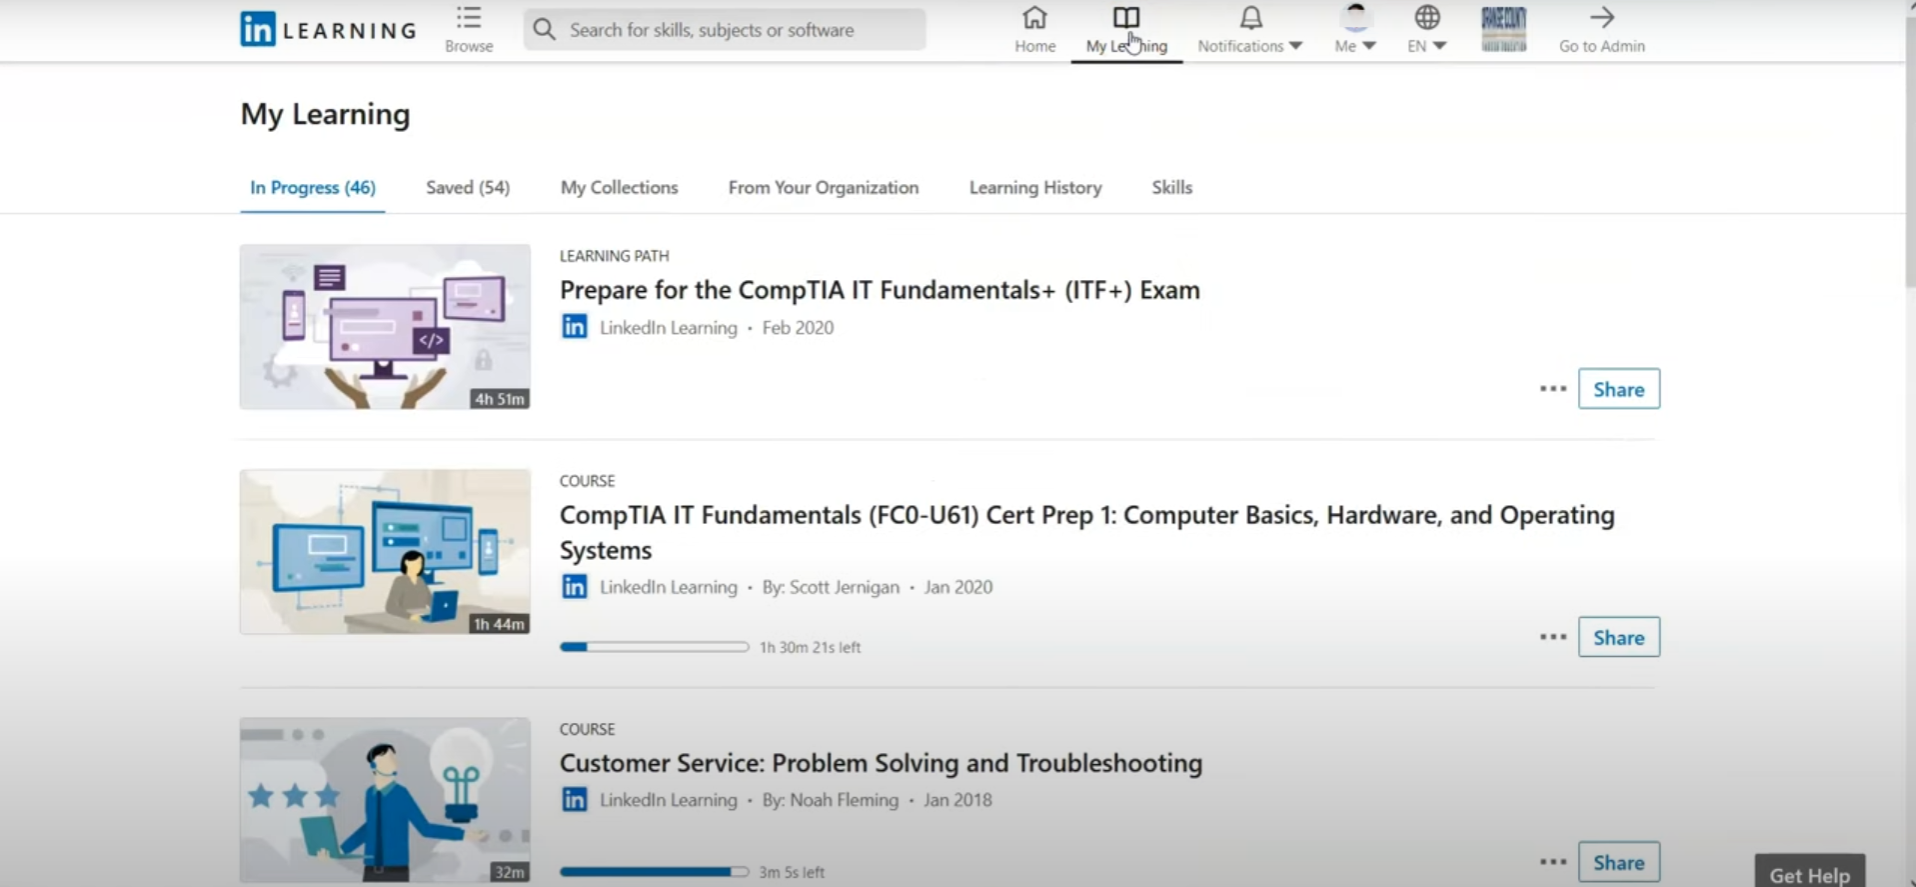
Task: Open Customer Service: Problem Solving and Troubleshooting title
Action: (x=881, y=763)
